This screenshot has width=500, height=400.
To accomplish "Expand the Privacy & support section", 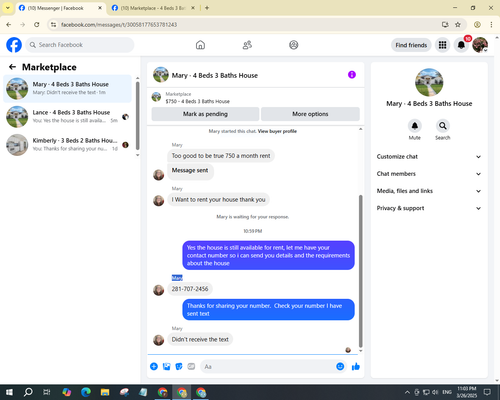I will pyautogui.click(x=429, y=208).
